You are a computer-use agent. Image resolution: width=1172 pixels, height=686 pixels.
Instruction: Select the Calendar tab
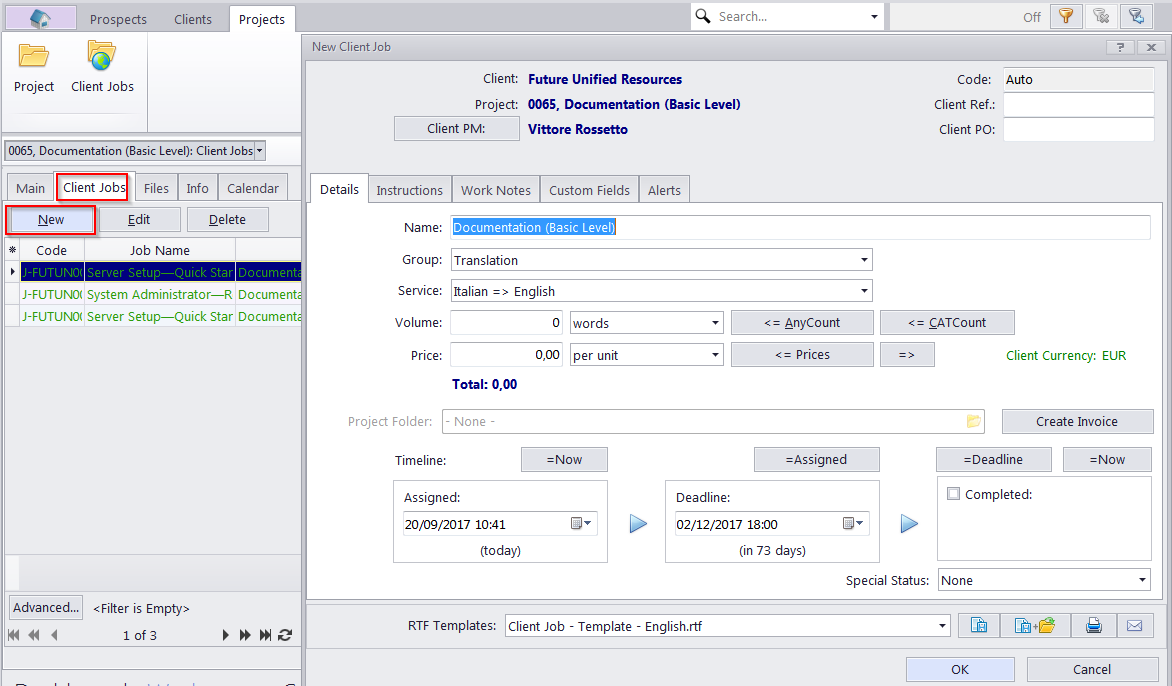pyautogui.click(x=253, y=188)
